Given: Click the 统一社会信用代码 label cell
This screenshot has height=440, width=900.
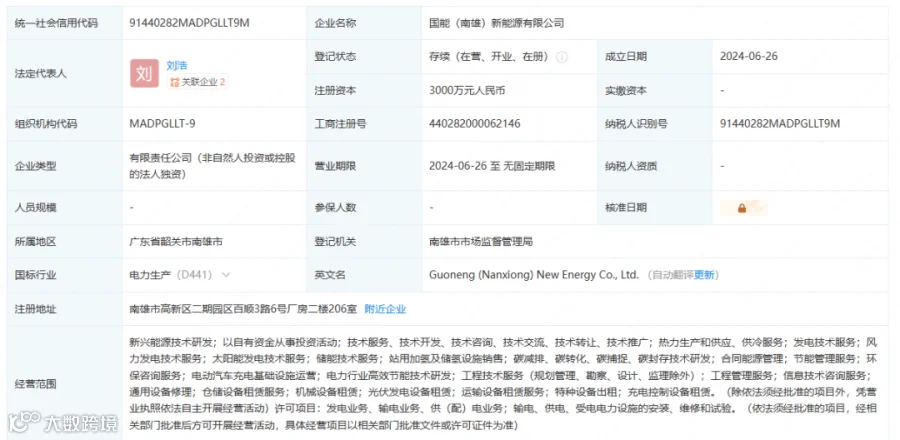Looking at the screenshot, I should click(x=65, y=24).
